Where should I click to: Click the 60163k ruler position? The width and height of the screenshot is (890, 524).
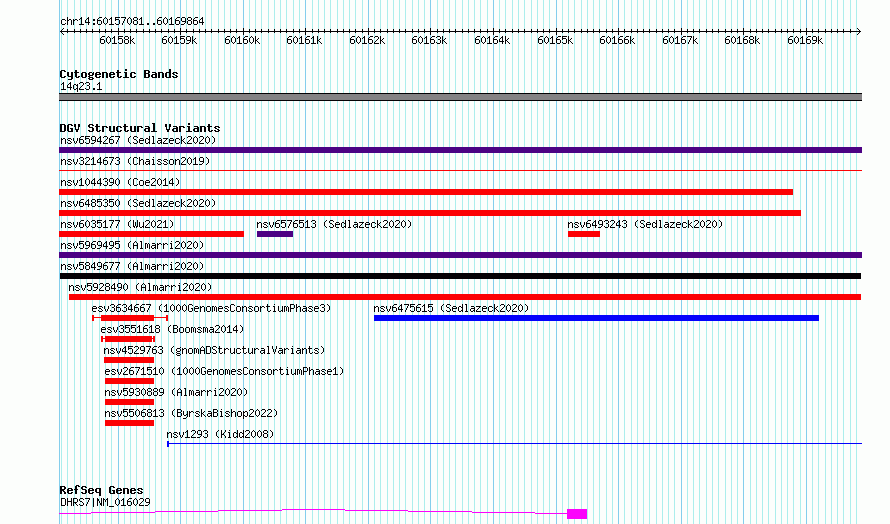429,40
